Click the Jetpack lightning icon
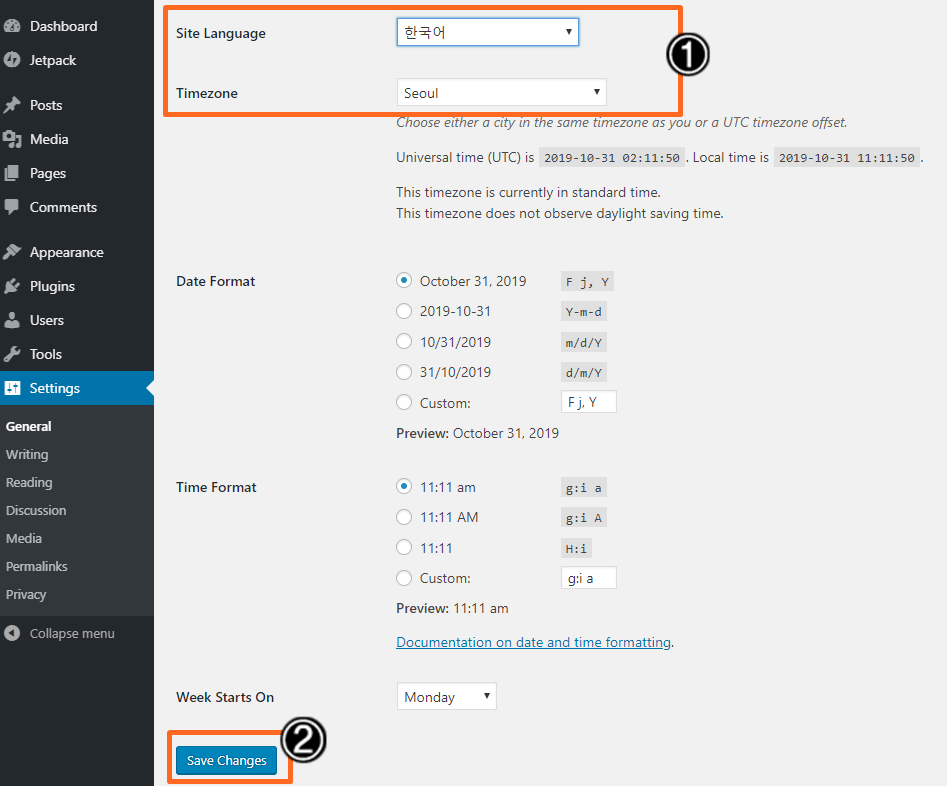947x786 pixels. click(x=11, y=60)
